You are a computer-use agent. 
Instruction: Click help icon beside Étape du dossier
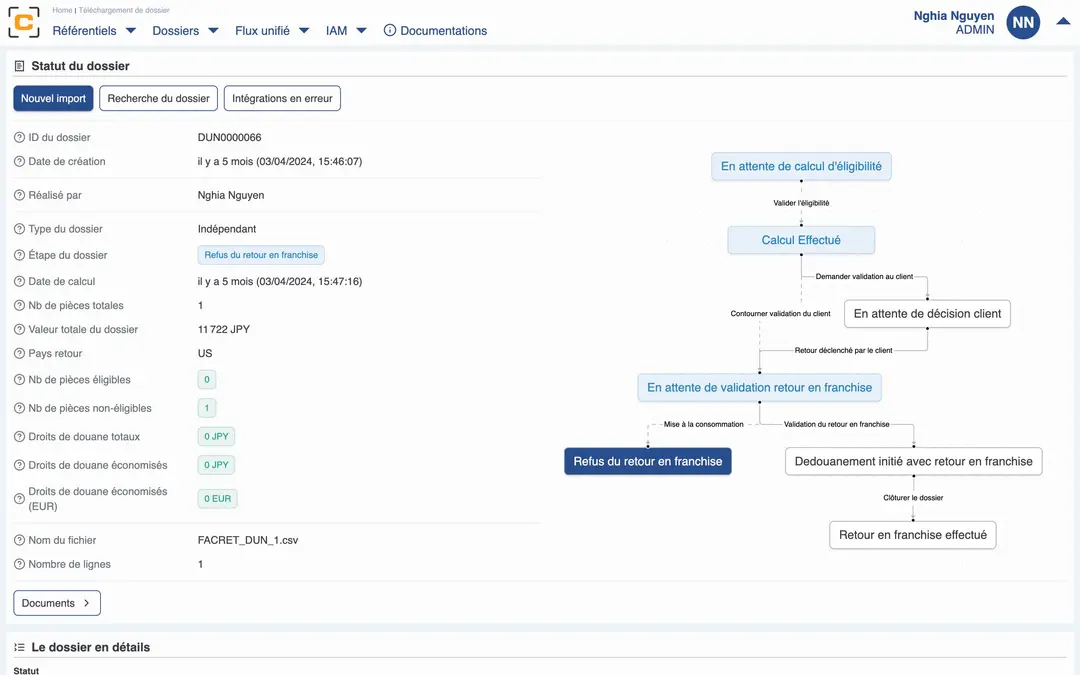19,255
